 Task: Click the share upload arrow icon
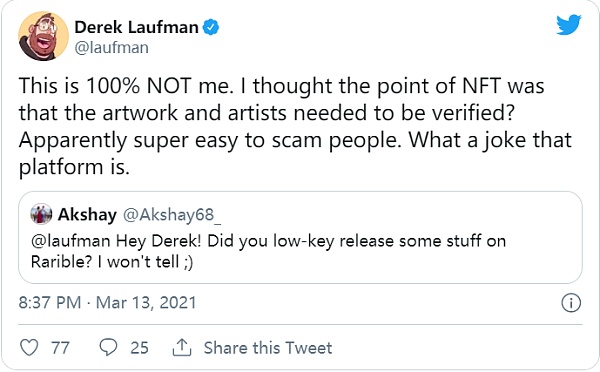[x=182, y=347]
